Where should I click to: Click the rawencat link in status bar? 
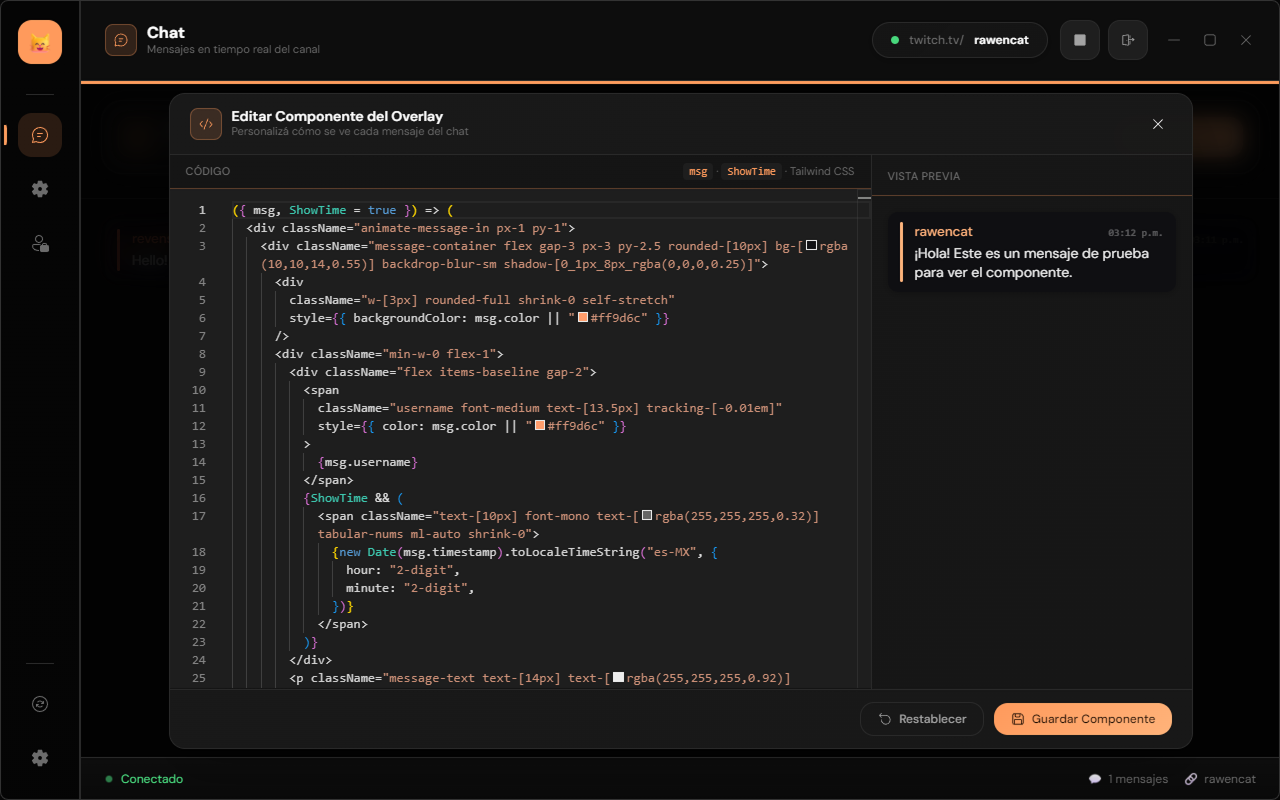[1220, 779]
